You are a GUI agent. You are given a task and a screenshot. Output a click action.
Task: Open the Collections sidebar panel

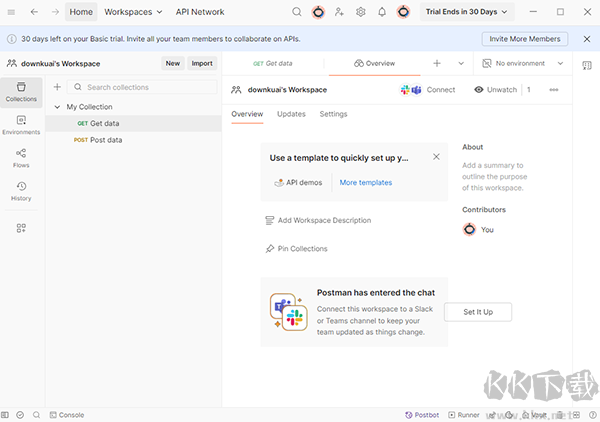click(21, 90)
